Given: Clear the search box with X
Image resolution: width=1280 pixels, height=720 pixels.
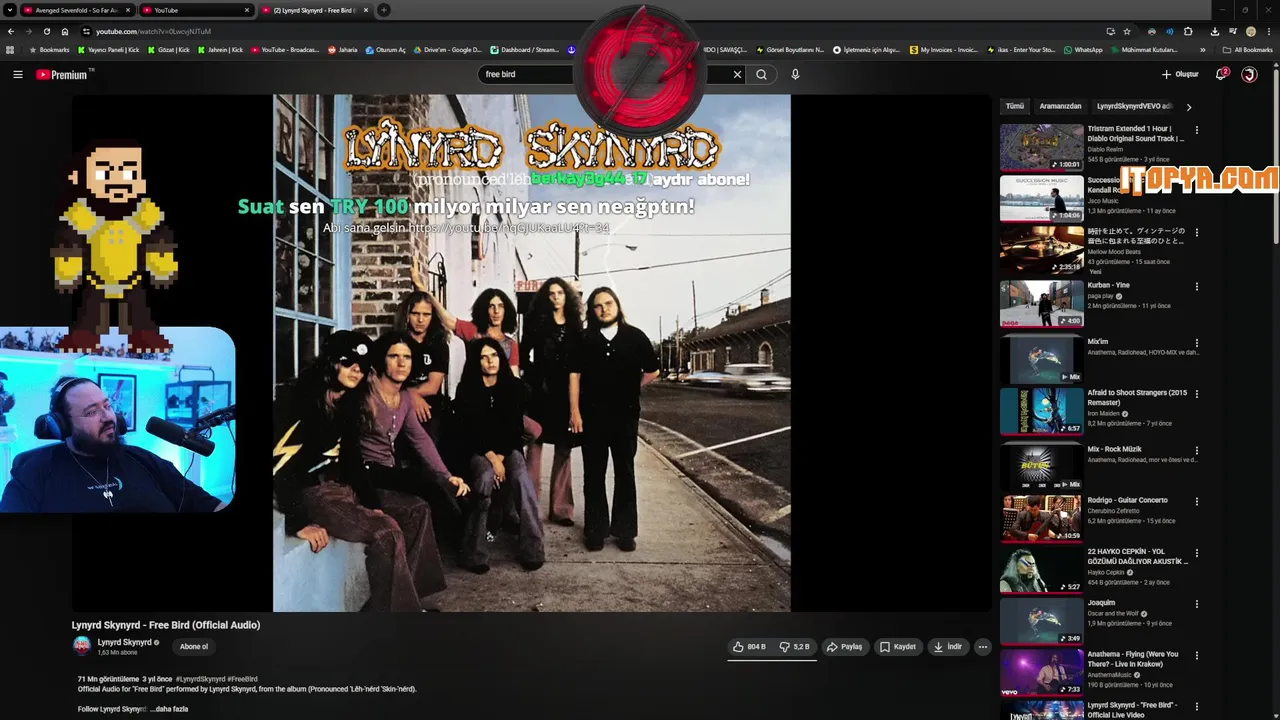Looking at the screenshot, I should pyautogui.click(x=737, y=74).
